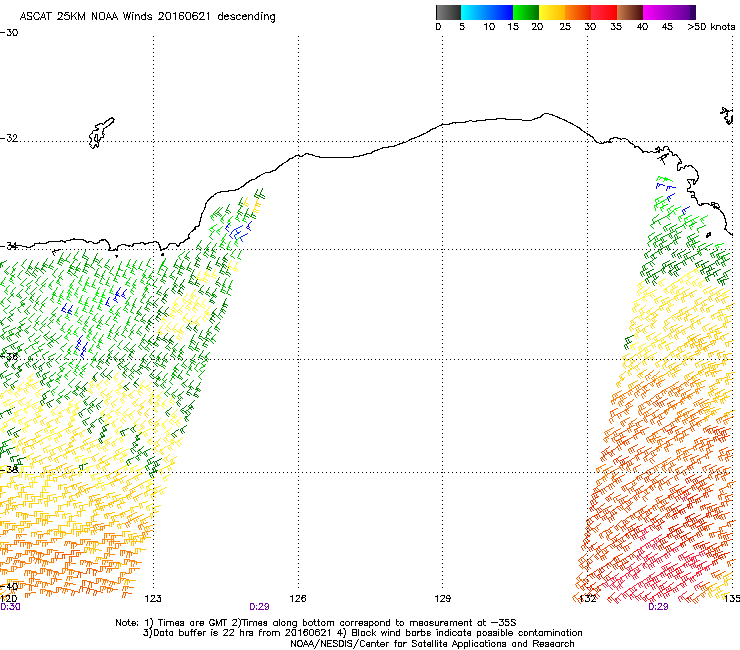Click the yellow 20-25 knots legend swatch
740x650 pixels.
(552, 12)
